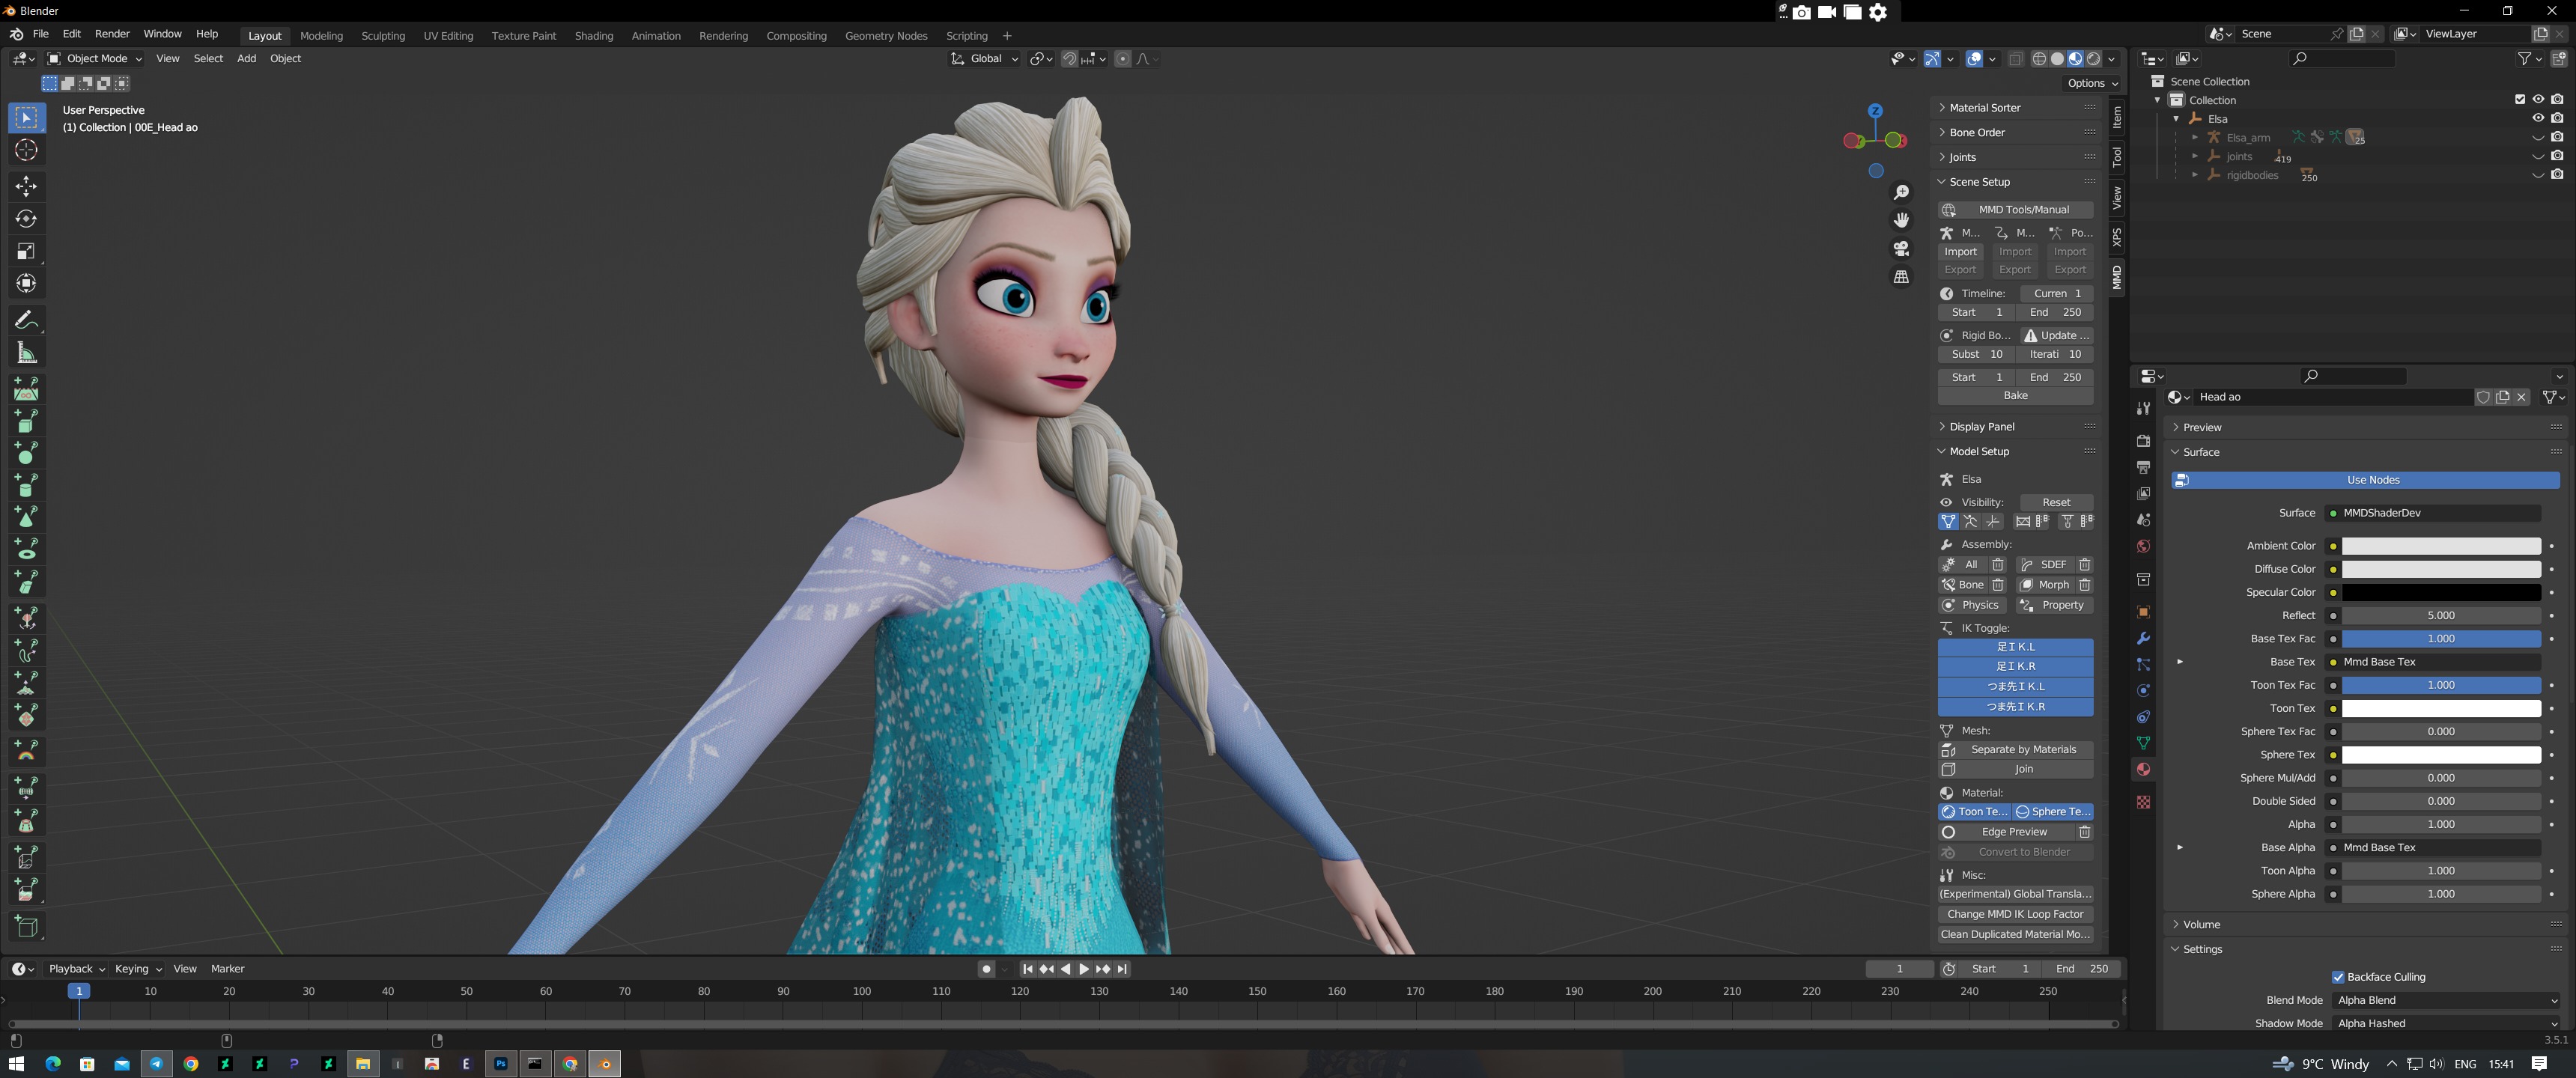The width and height of the screenshot is (2576, 1078).
Task: Open the Render menu
Action: (112, 34)
